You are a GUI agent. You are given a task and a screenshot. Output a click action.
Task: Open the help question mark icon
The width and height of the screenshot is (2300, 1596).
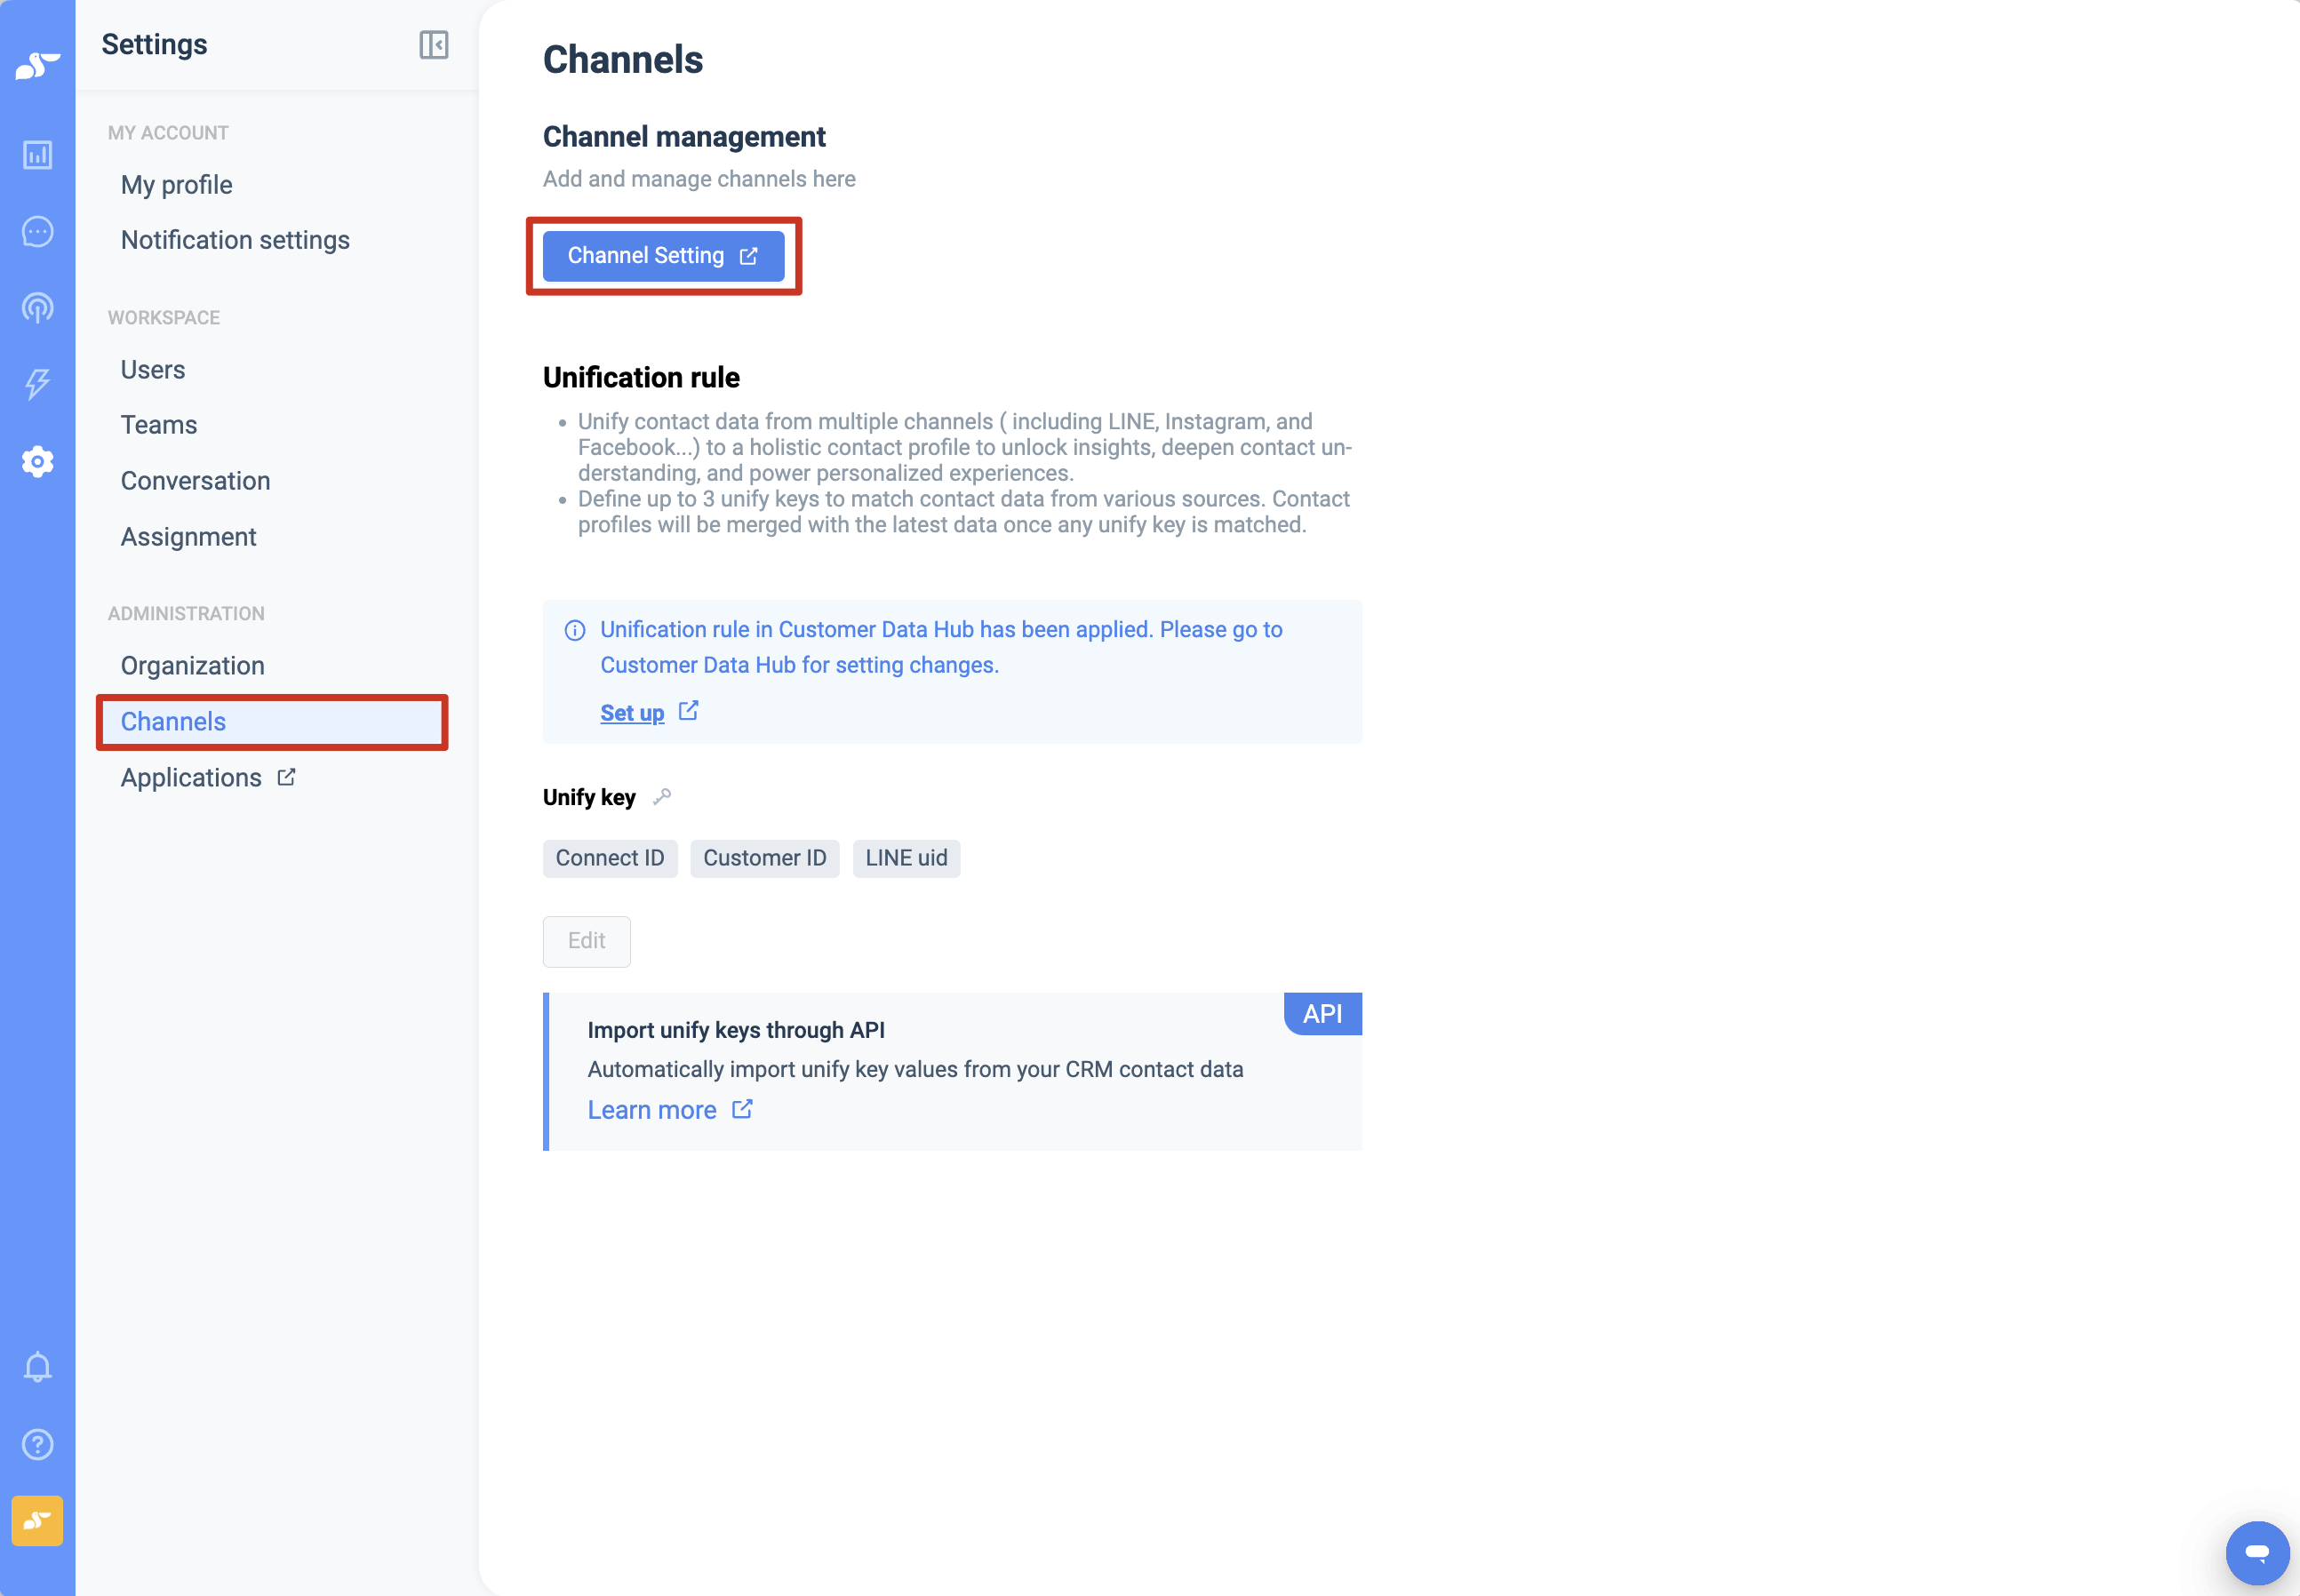37,1444
